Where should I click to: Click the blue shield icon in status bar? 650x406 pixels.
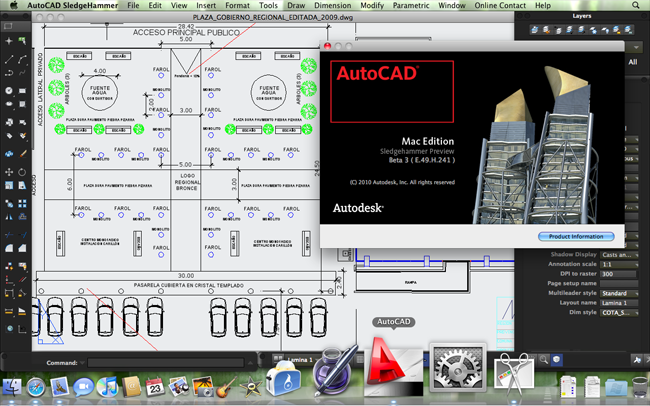click(x=556, y=360)
